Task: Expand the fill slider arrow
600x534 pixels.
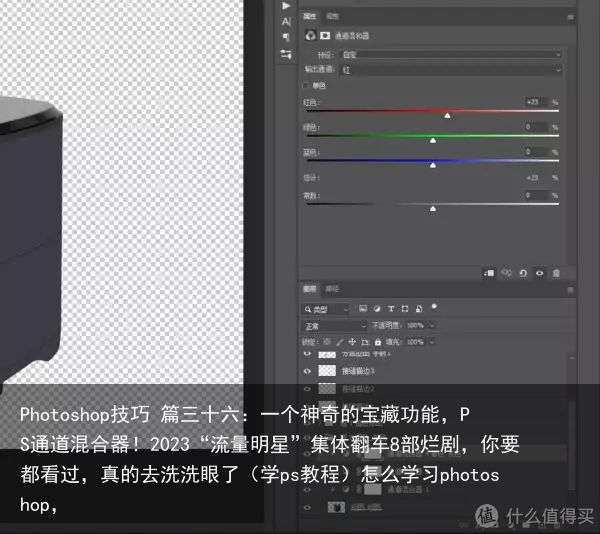Action: click(432, 342)
